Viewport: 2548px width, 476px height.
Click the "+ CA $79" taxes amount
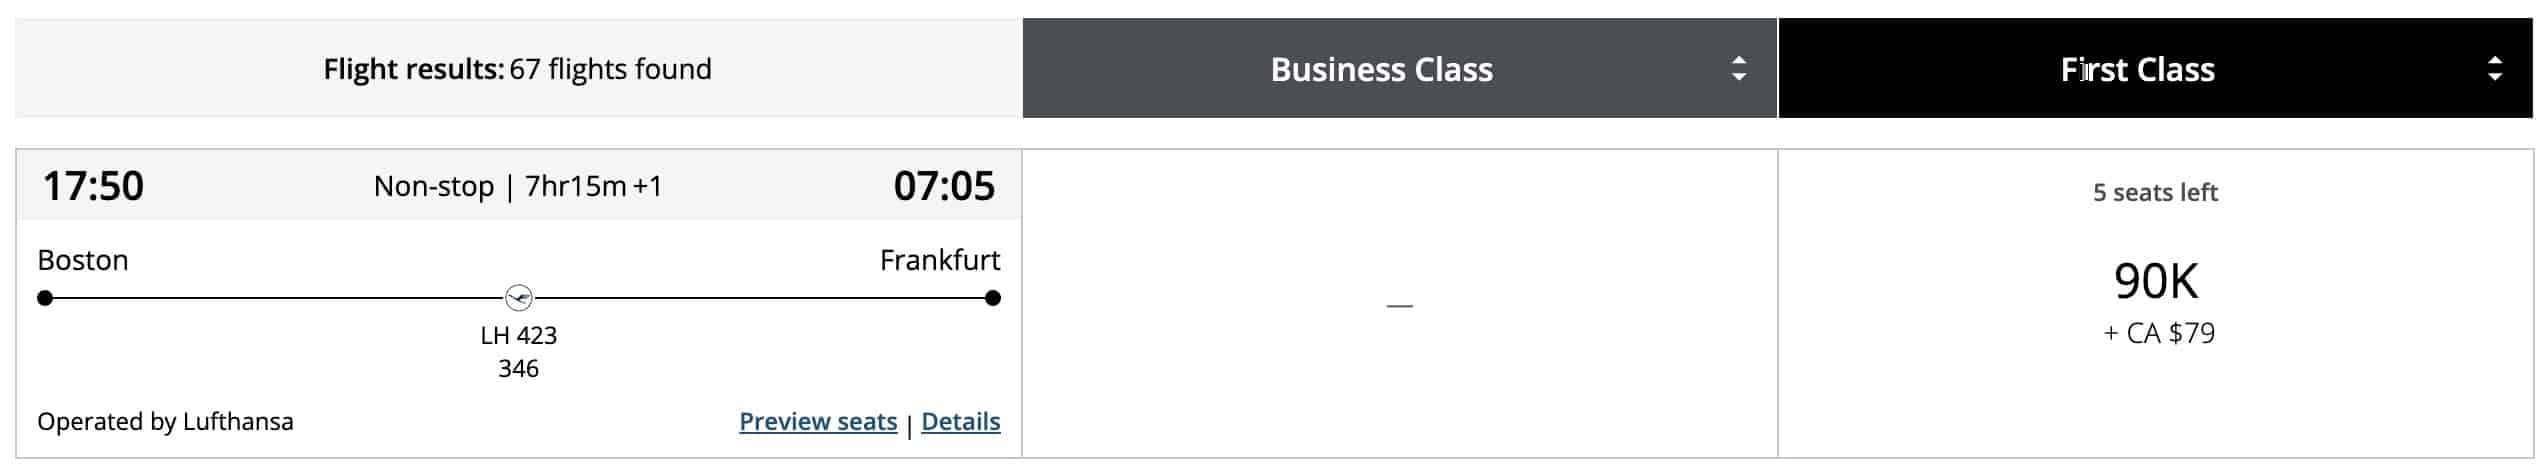tap(2159, 333)
